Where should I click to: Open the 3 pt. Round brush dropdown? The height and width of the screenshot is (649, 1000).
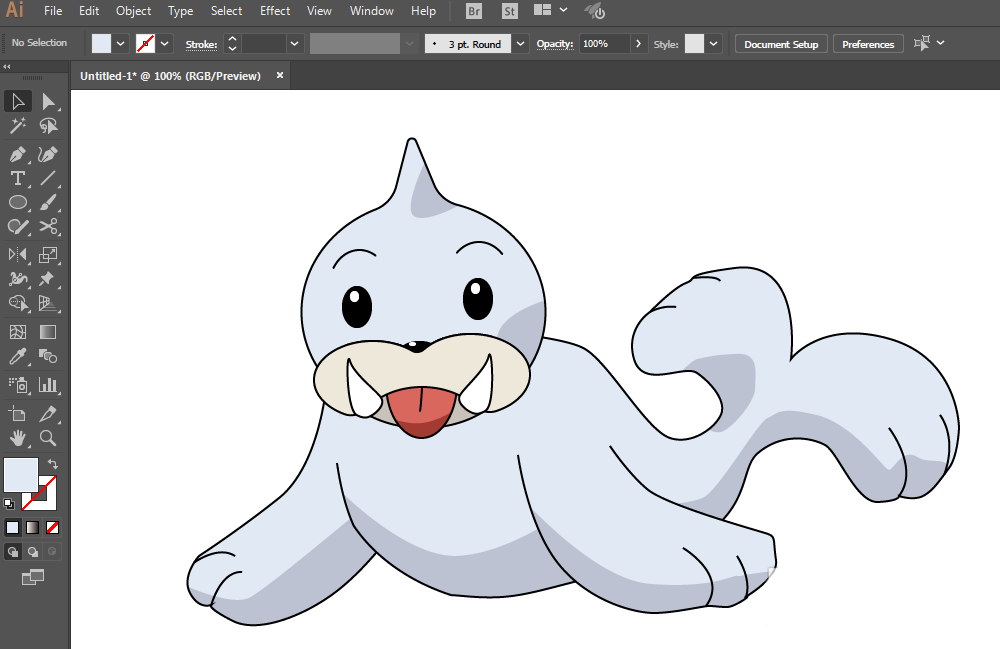520,44
